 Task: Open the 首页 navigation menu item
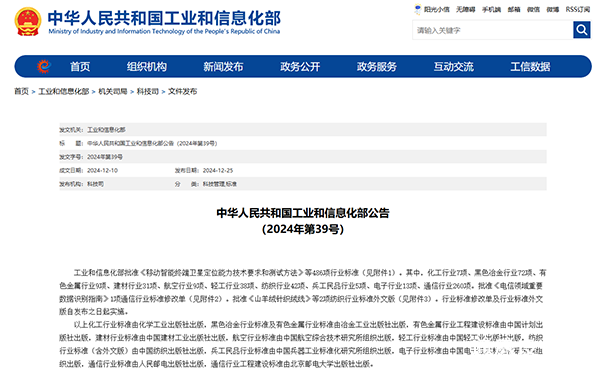pyautogui.click(x=80, y=67)
